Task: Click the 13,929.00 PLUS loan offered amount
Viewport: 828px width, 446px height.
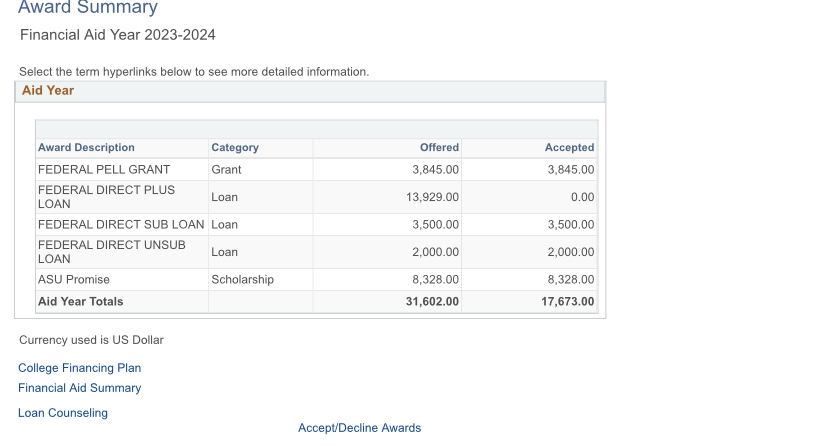Action: 432,197
